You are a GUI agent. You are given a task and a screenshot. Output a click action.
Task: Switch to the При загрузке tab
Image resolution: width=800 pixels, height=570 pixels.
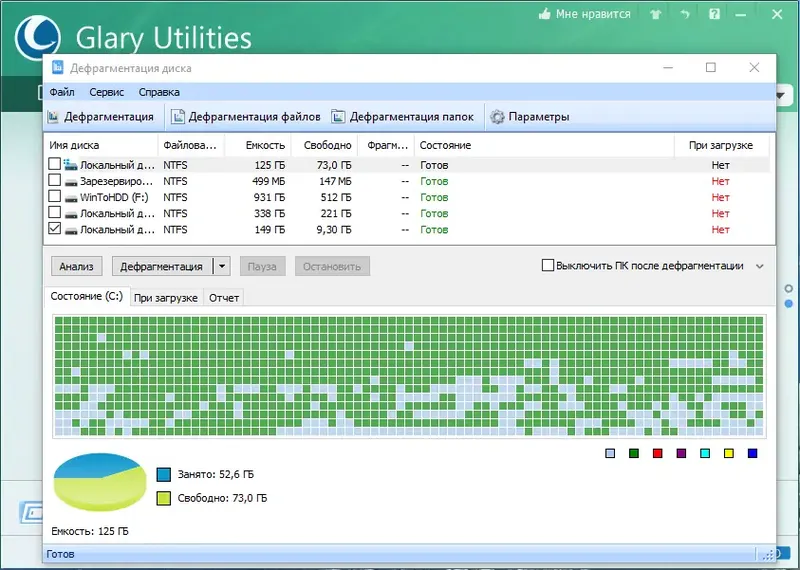165,298
